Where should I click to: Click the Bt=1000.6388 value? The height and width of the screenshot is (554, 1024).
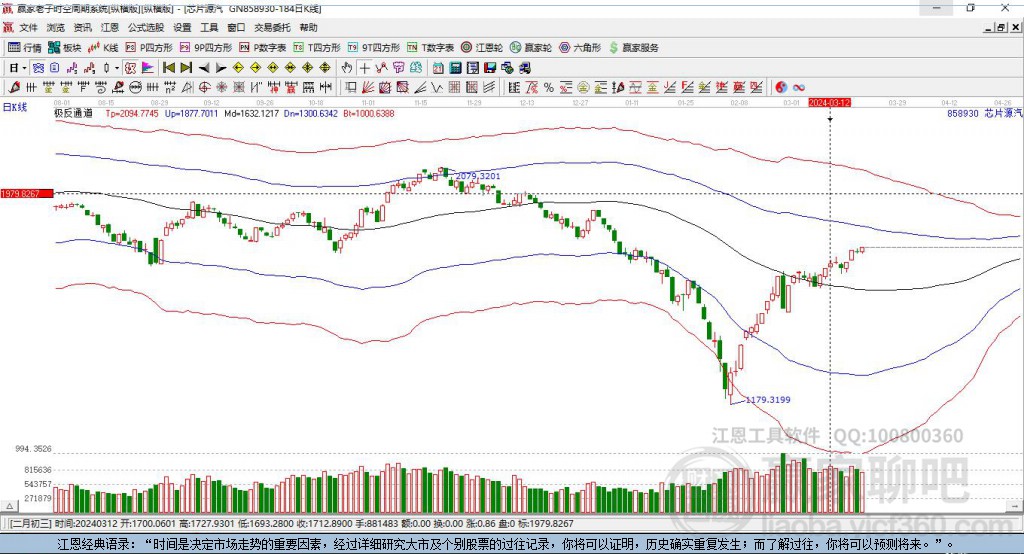tap(368, 114)
